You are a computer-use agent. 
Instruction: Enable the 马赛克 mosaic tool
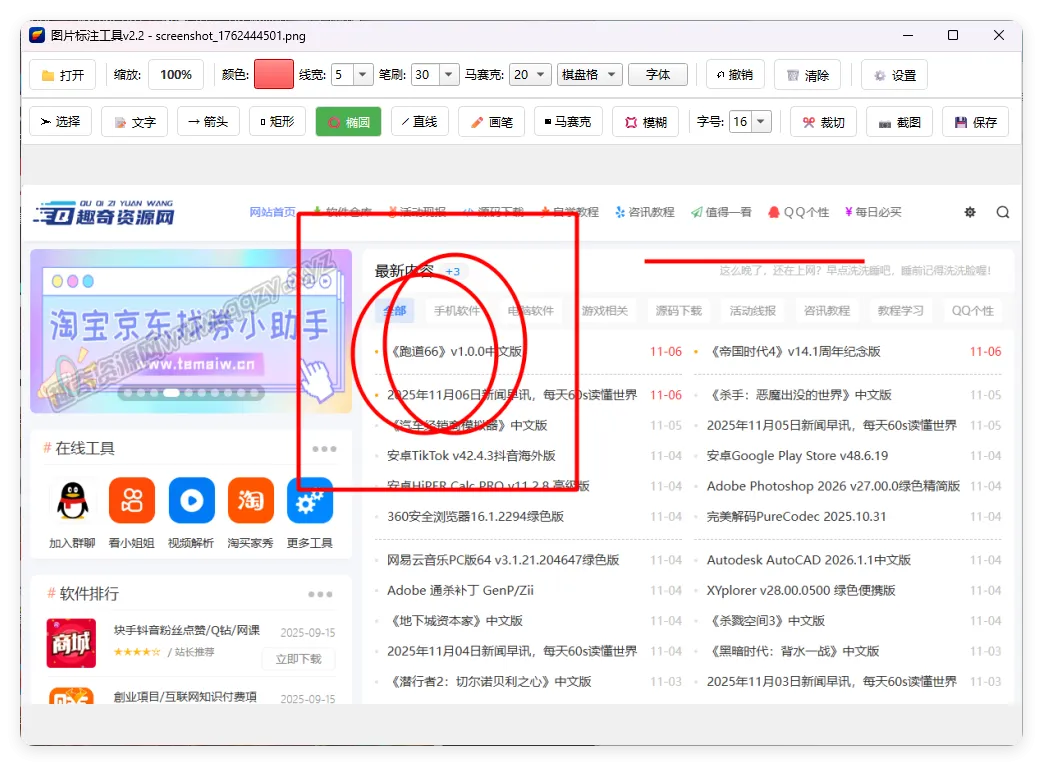[568, 121]
